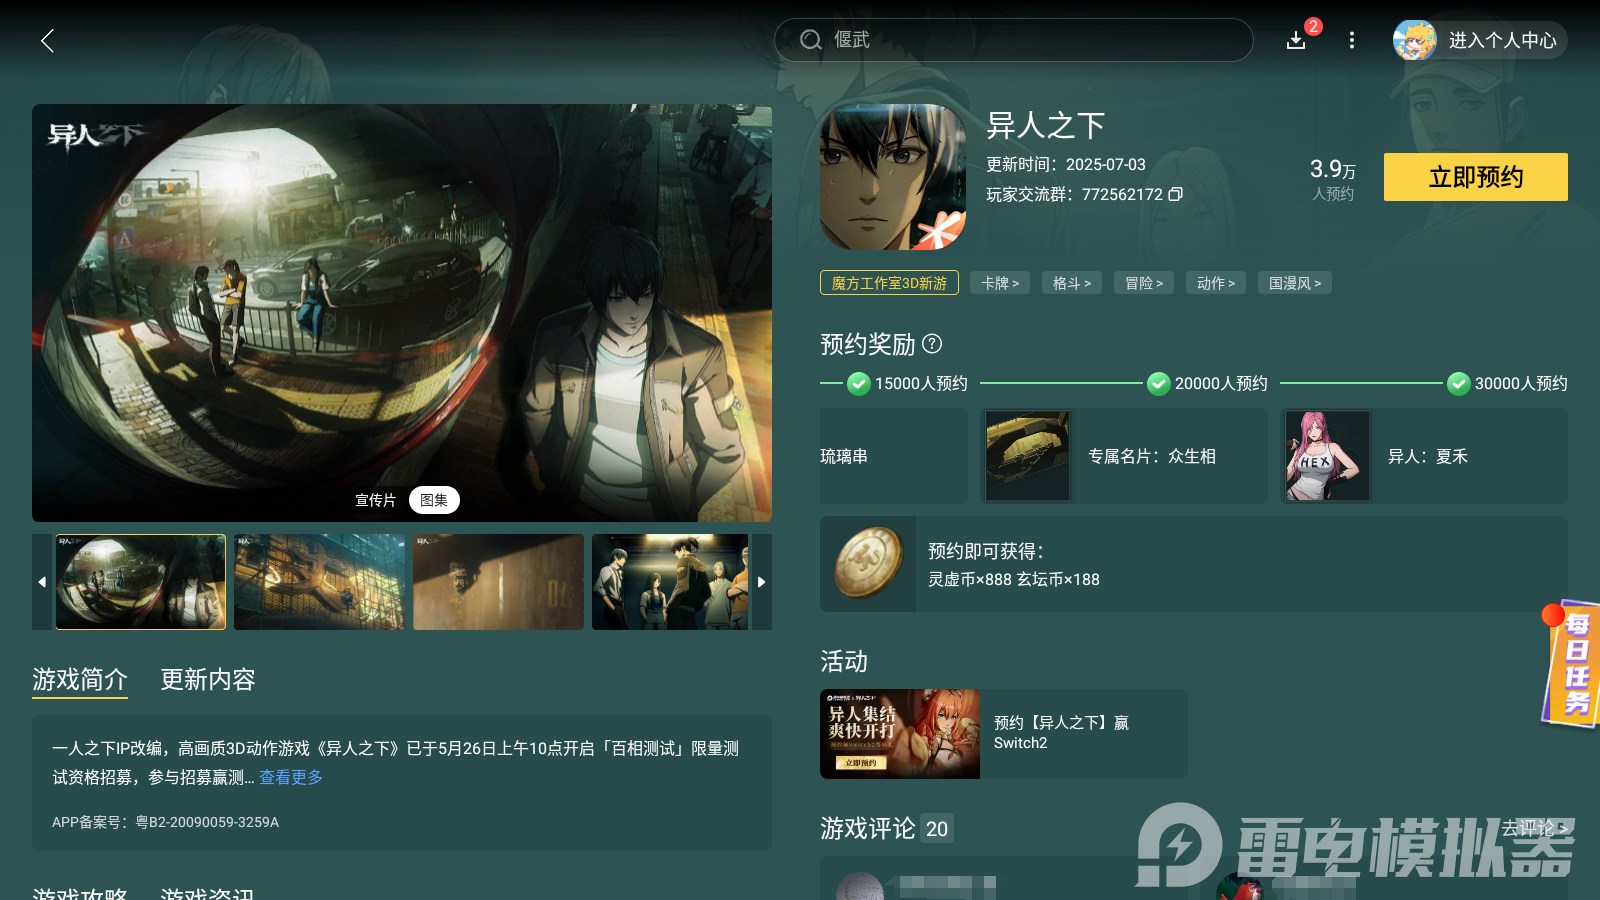Click the 异人：夏禾 character reward image
This screenshot has height=900, width=1600.
click(x=1328, y=456)
